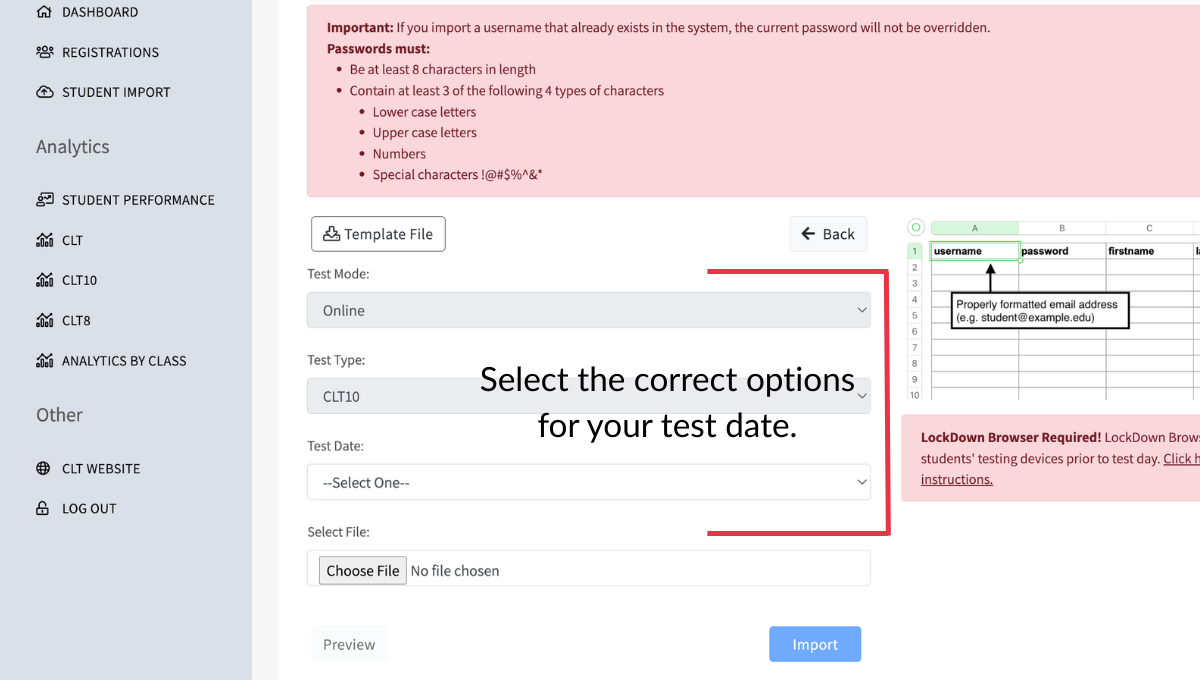Click the lock icon next to Log Out
The height and width of the screenshot is (680, 1200).
(44, 508)
